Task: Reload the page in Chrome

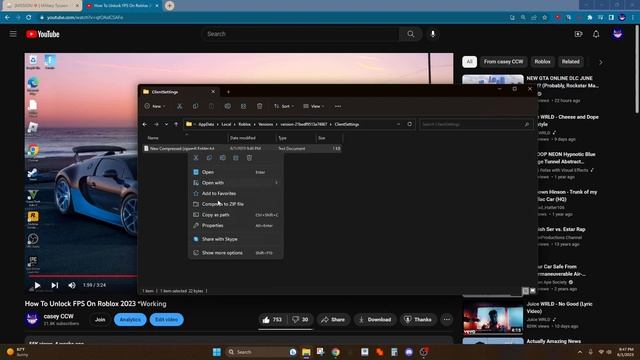Action: [29, 18]
